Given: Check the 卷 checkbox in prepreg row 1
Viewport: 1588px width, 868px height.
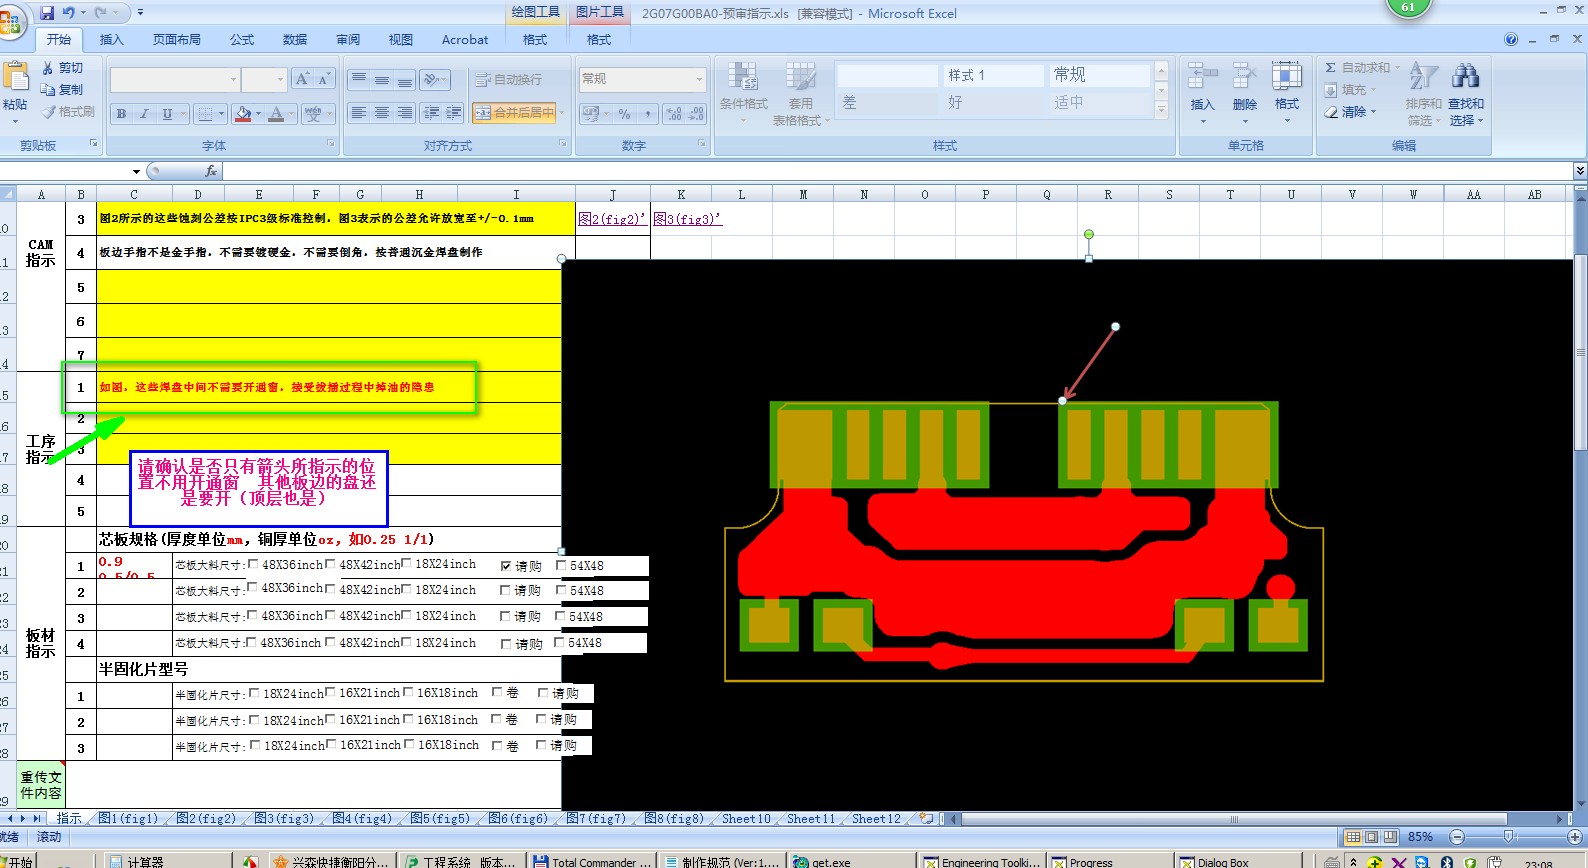Looking at the screenshot, I should point(497,692).
